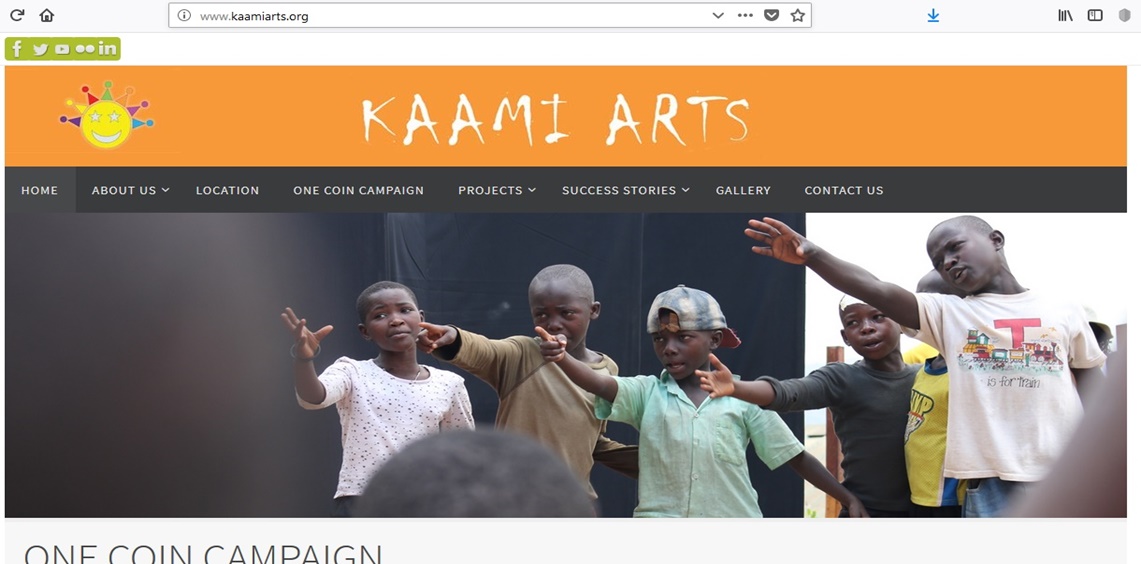The height and width of the screenshot is (564, 1141).
Task: Reload the page with the refresh icon
Action: click(16, 15)
